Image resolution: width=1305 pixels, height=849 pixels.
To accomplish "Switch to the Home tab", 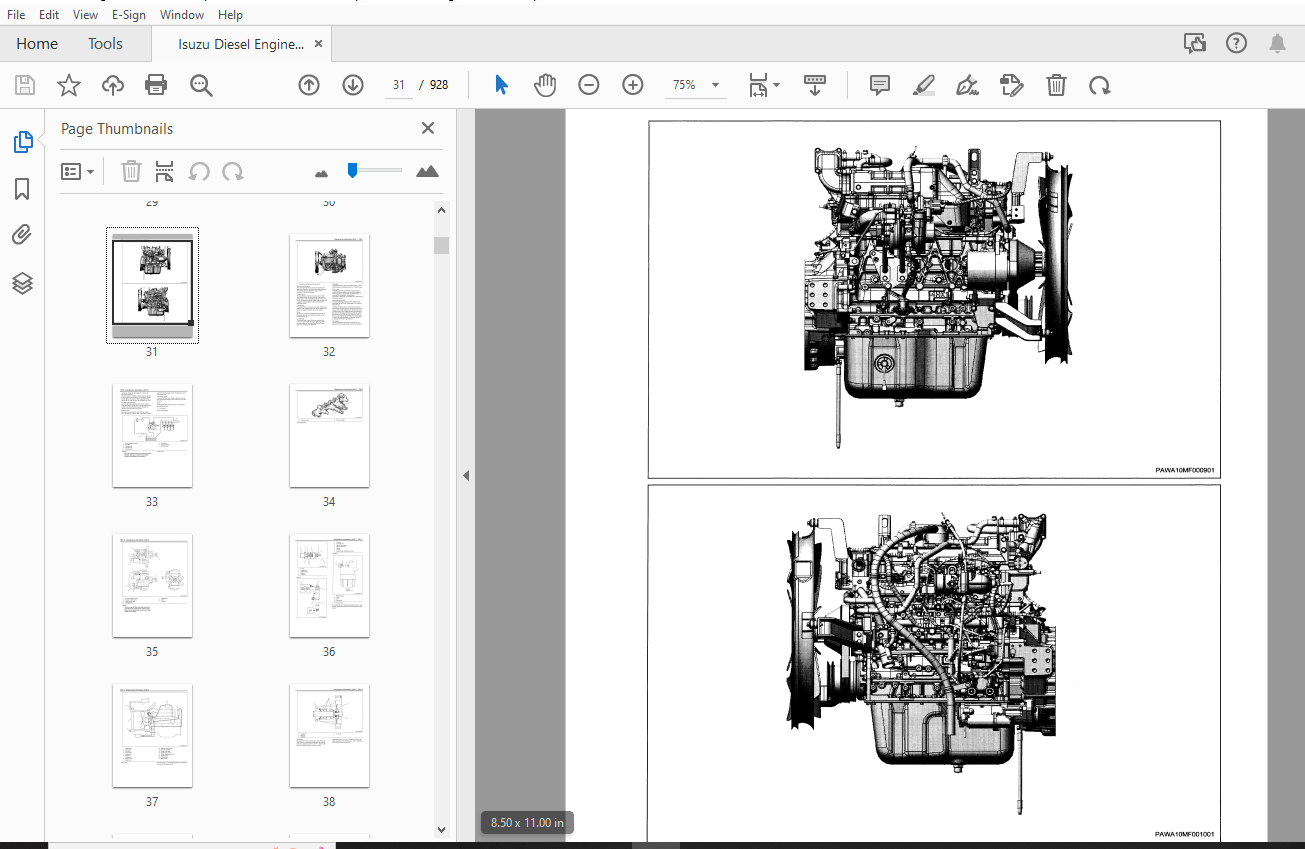I will (x=37, y=43).
